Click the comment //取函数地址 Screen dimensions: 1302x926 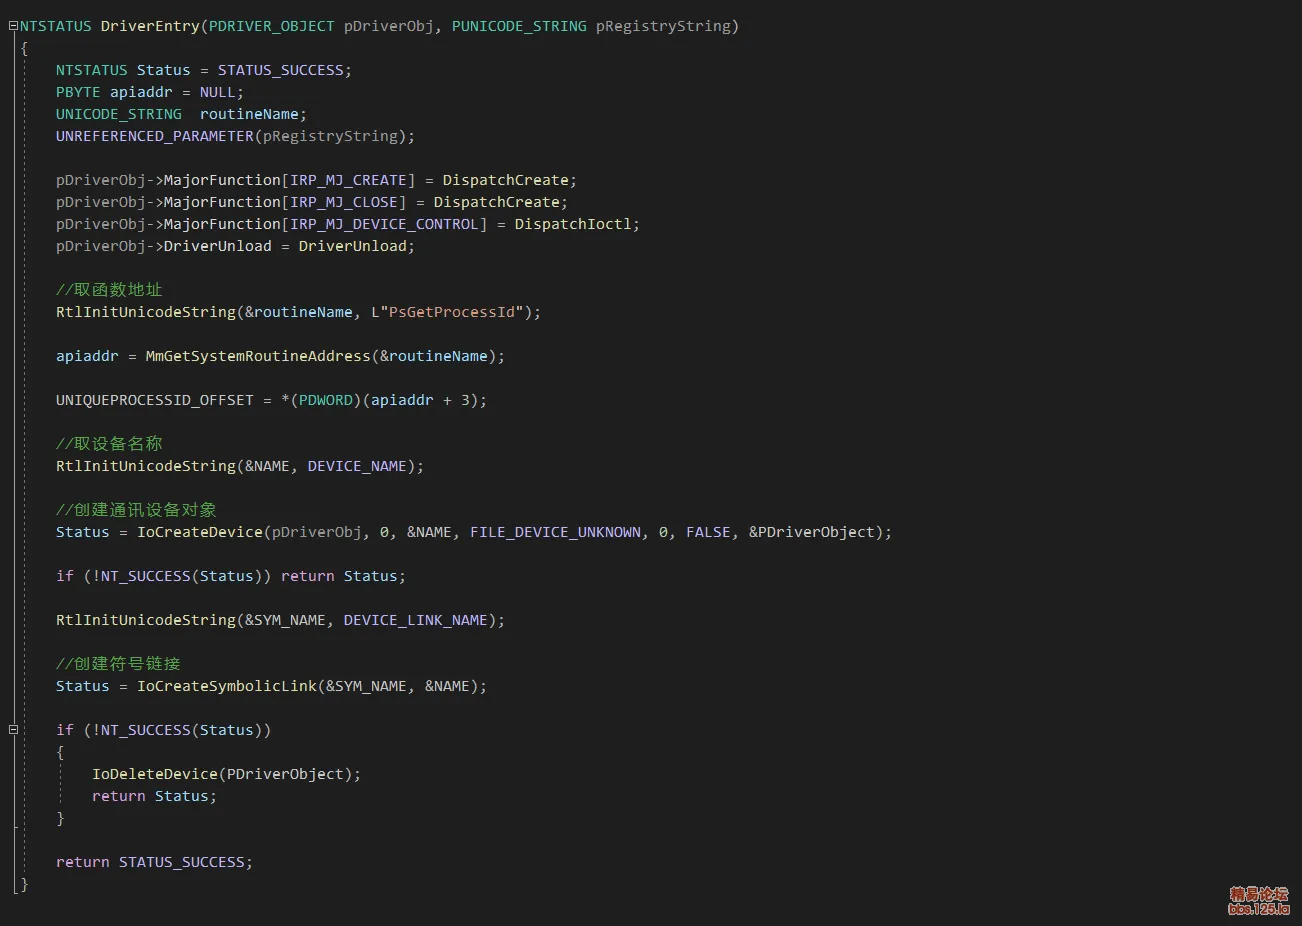(x=109, y=290)
